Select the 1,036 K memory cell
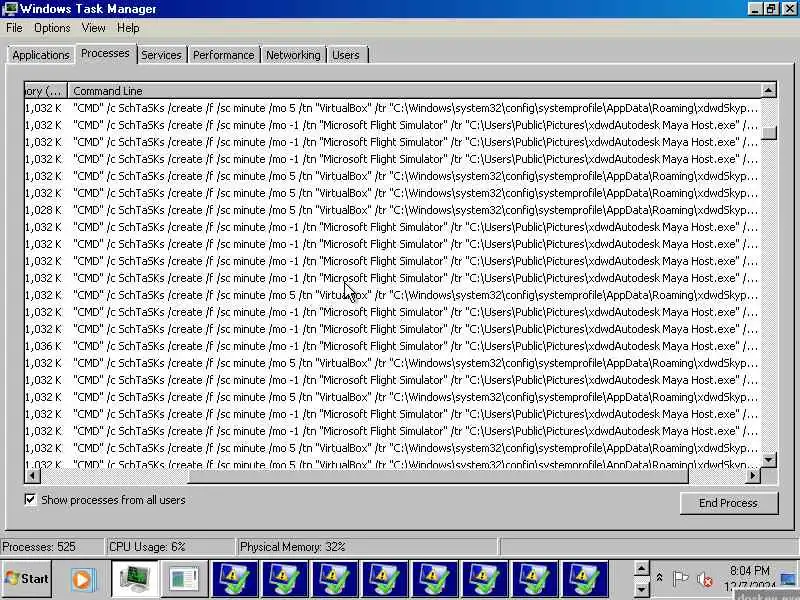The image size is (800, 600). click(x=44, y=346)
